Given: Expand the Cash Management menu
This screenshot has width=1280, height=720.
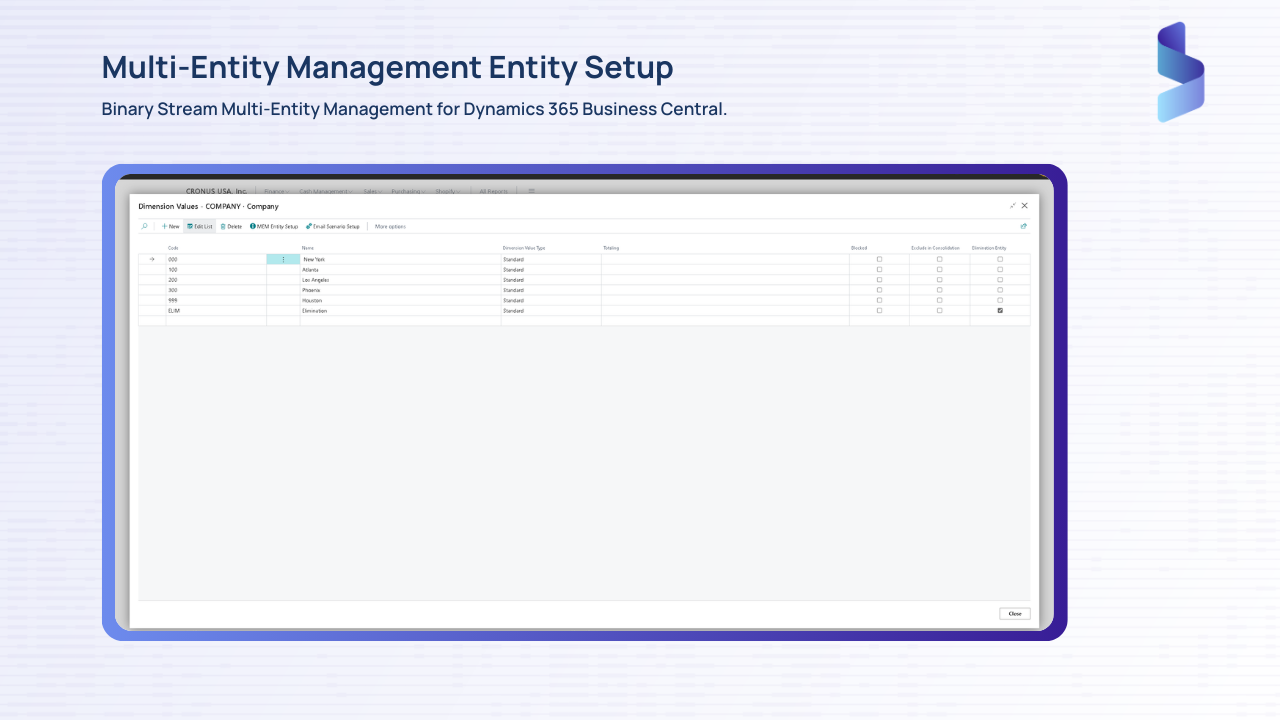Looking at the screenshot, I should click(325, 191).
